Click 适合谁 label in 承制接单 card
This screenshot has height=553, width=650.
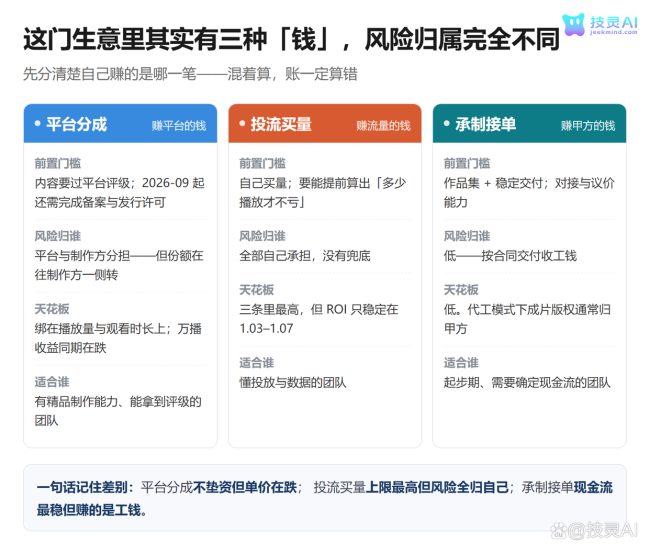coord(461,363)
